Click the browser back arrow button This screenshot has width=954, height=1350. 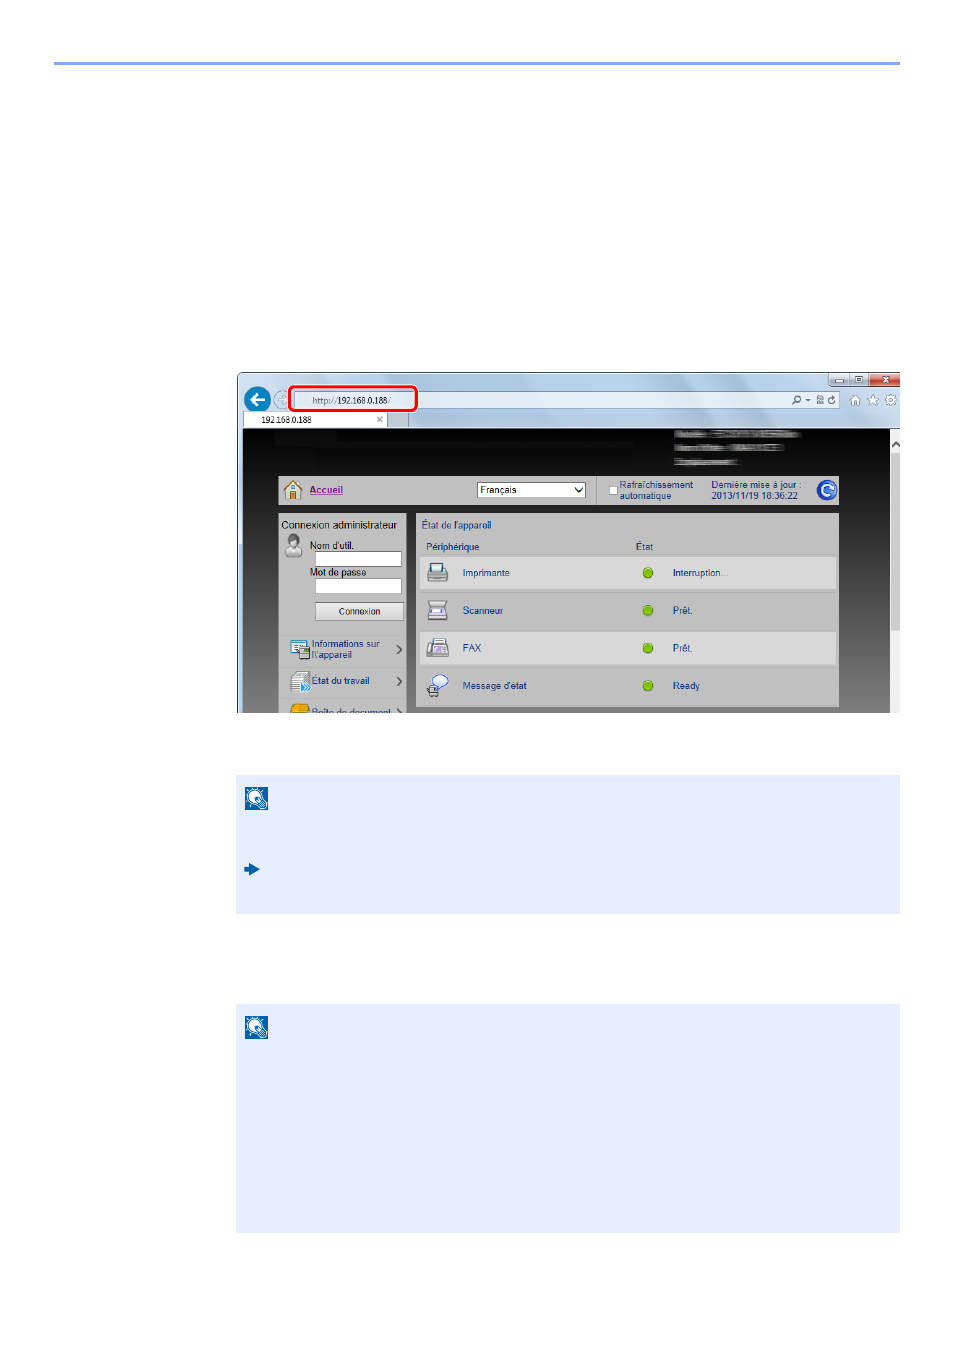point(257,400)
